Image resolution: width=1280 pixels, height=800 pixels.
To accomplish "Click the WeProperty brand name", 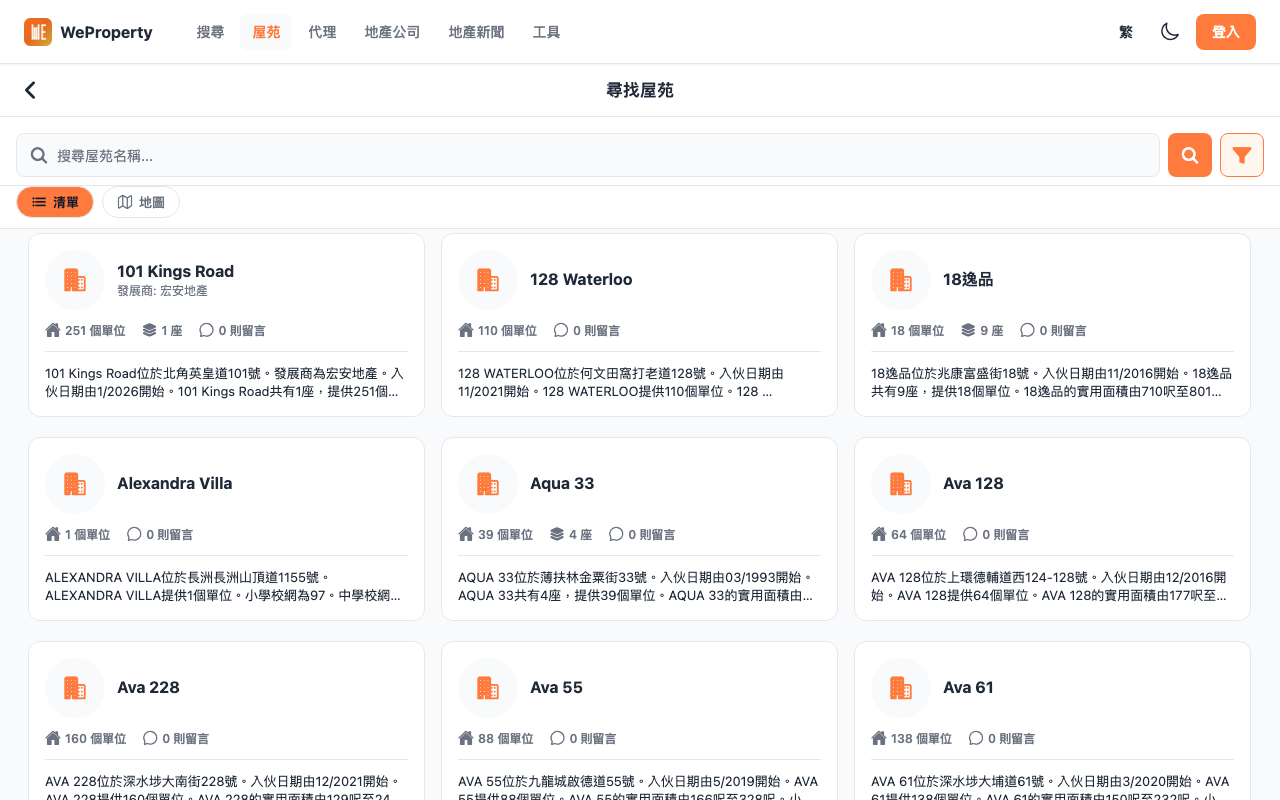I will 106,32.
